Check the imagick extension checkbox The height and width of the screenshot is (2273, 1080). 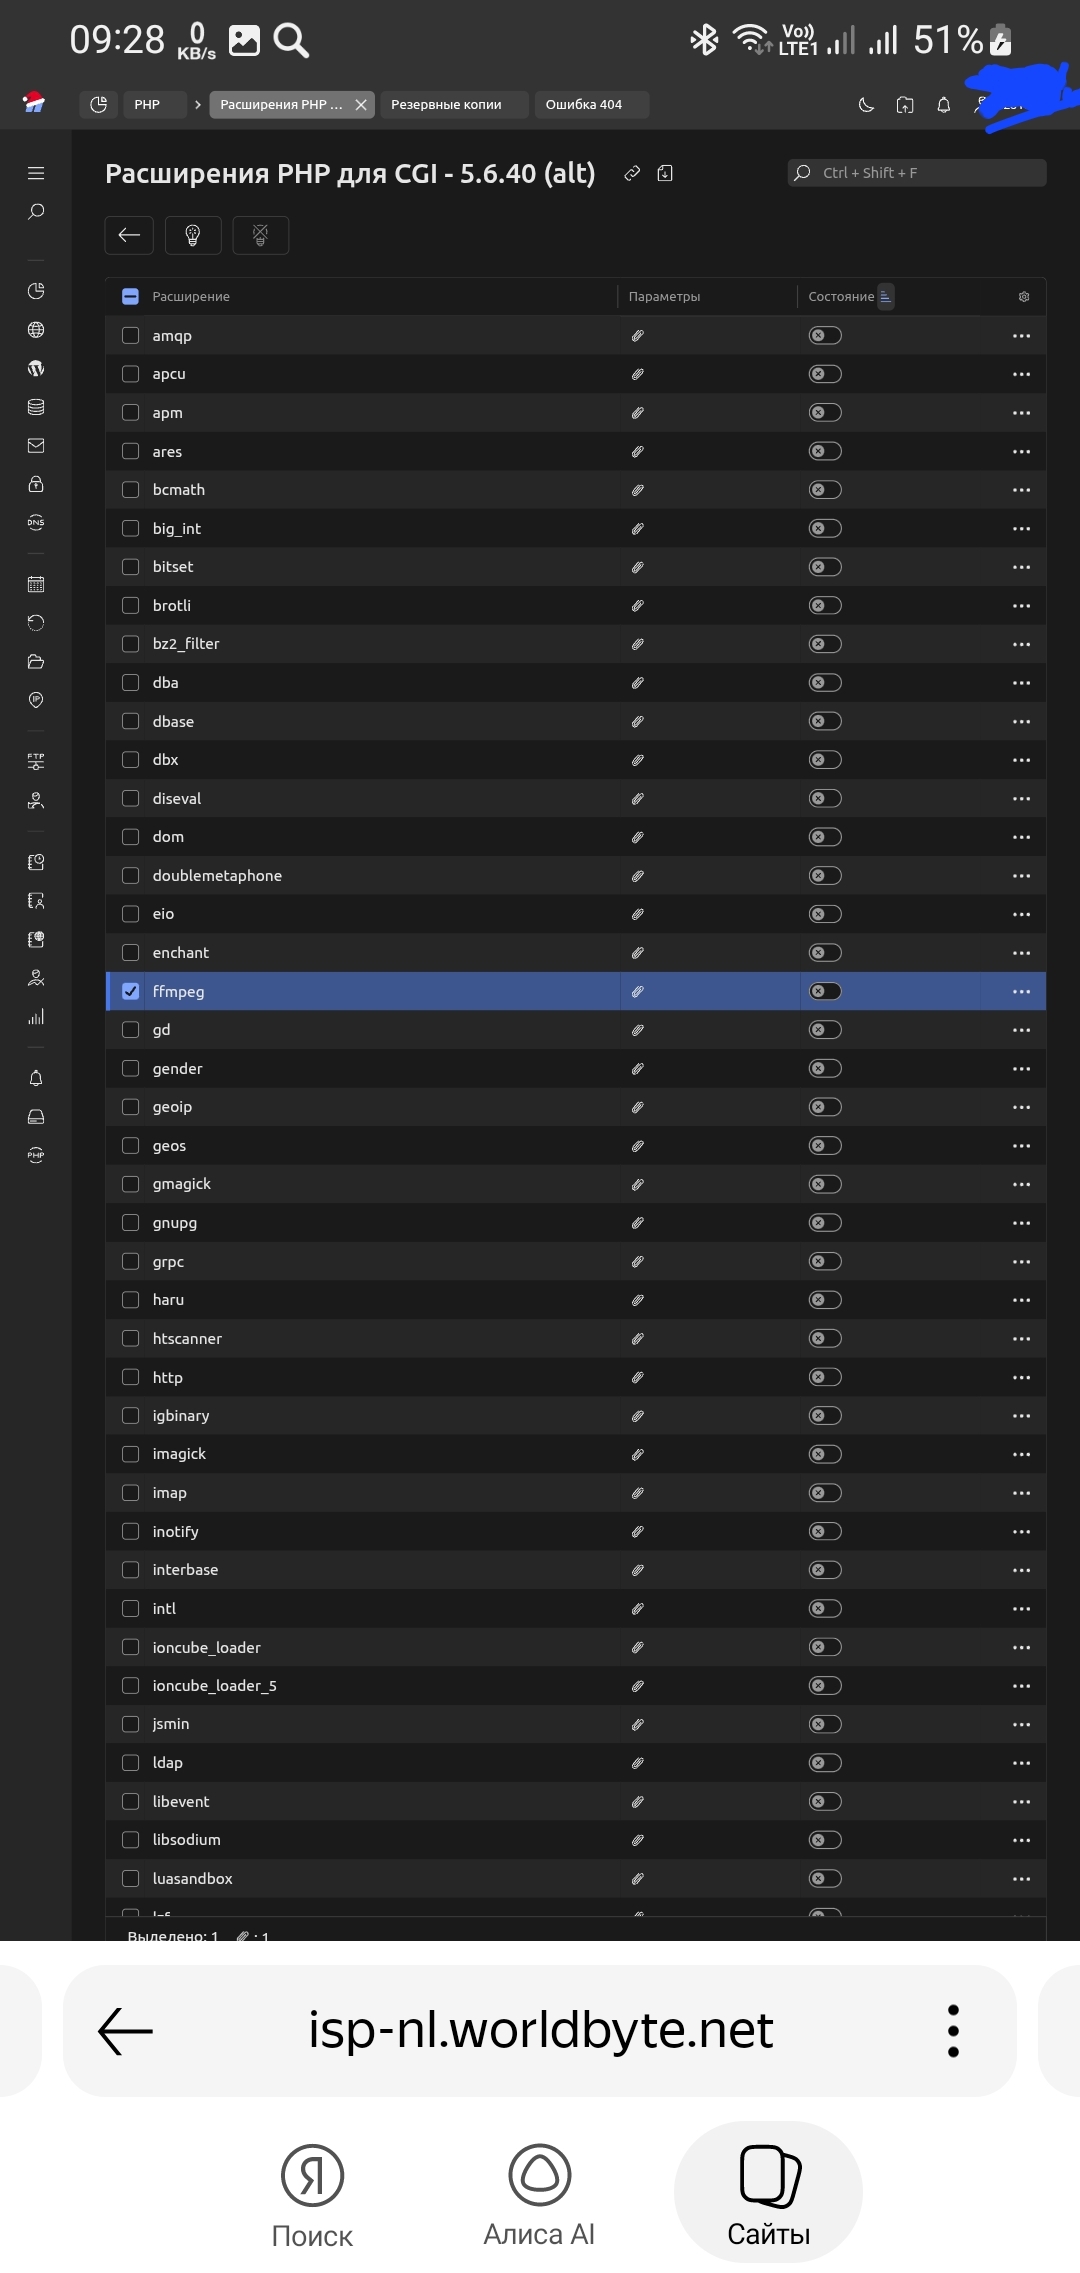pyautogui.click(x=130, y=1454)
